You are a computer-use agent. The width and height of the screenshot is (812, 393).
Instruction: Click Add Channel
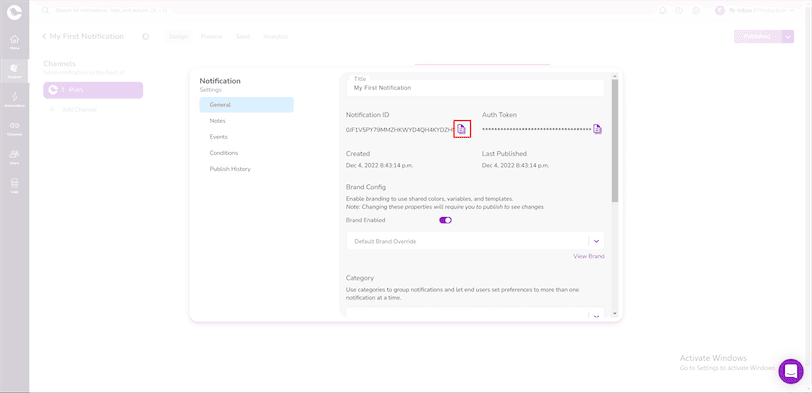[x=79, y=110]
